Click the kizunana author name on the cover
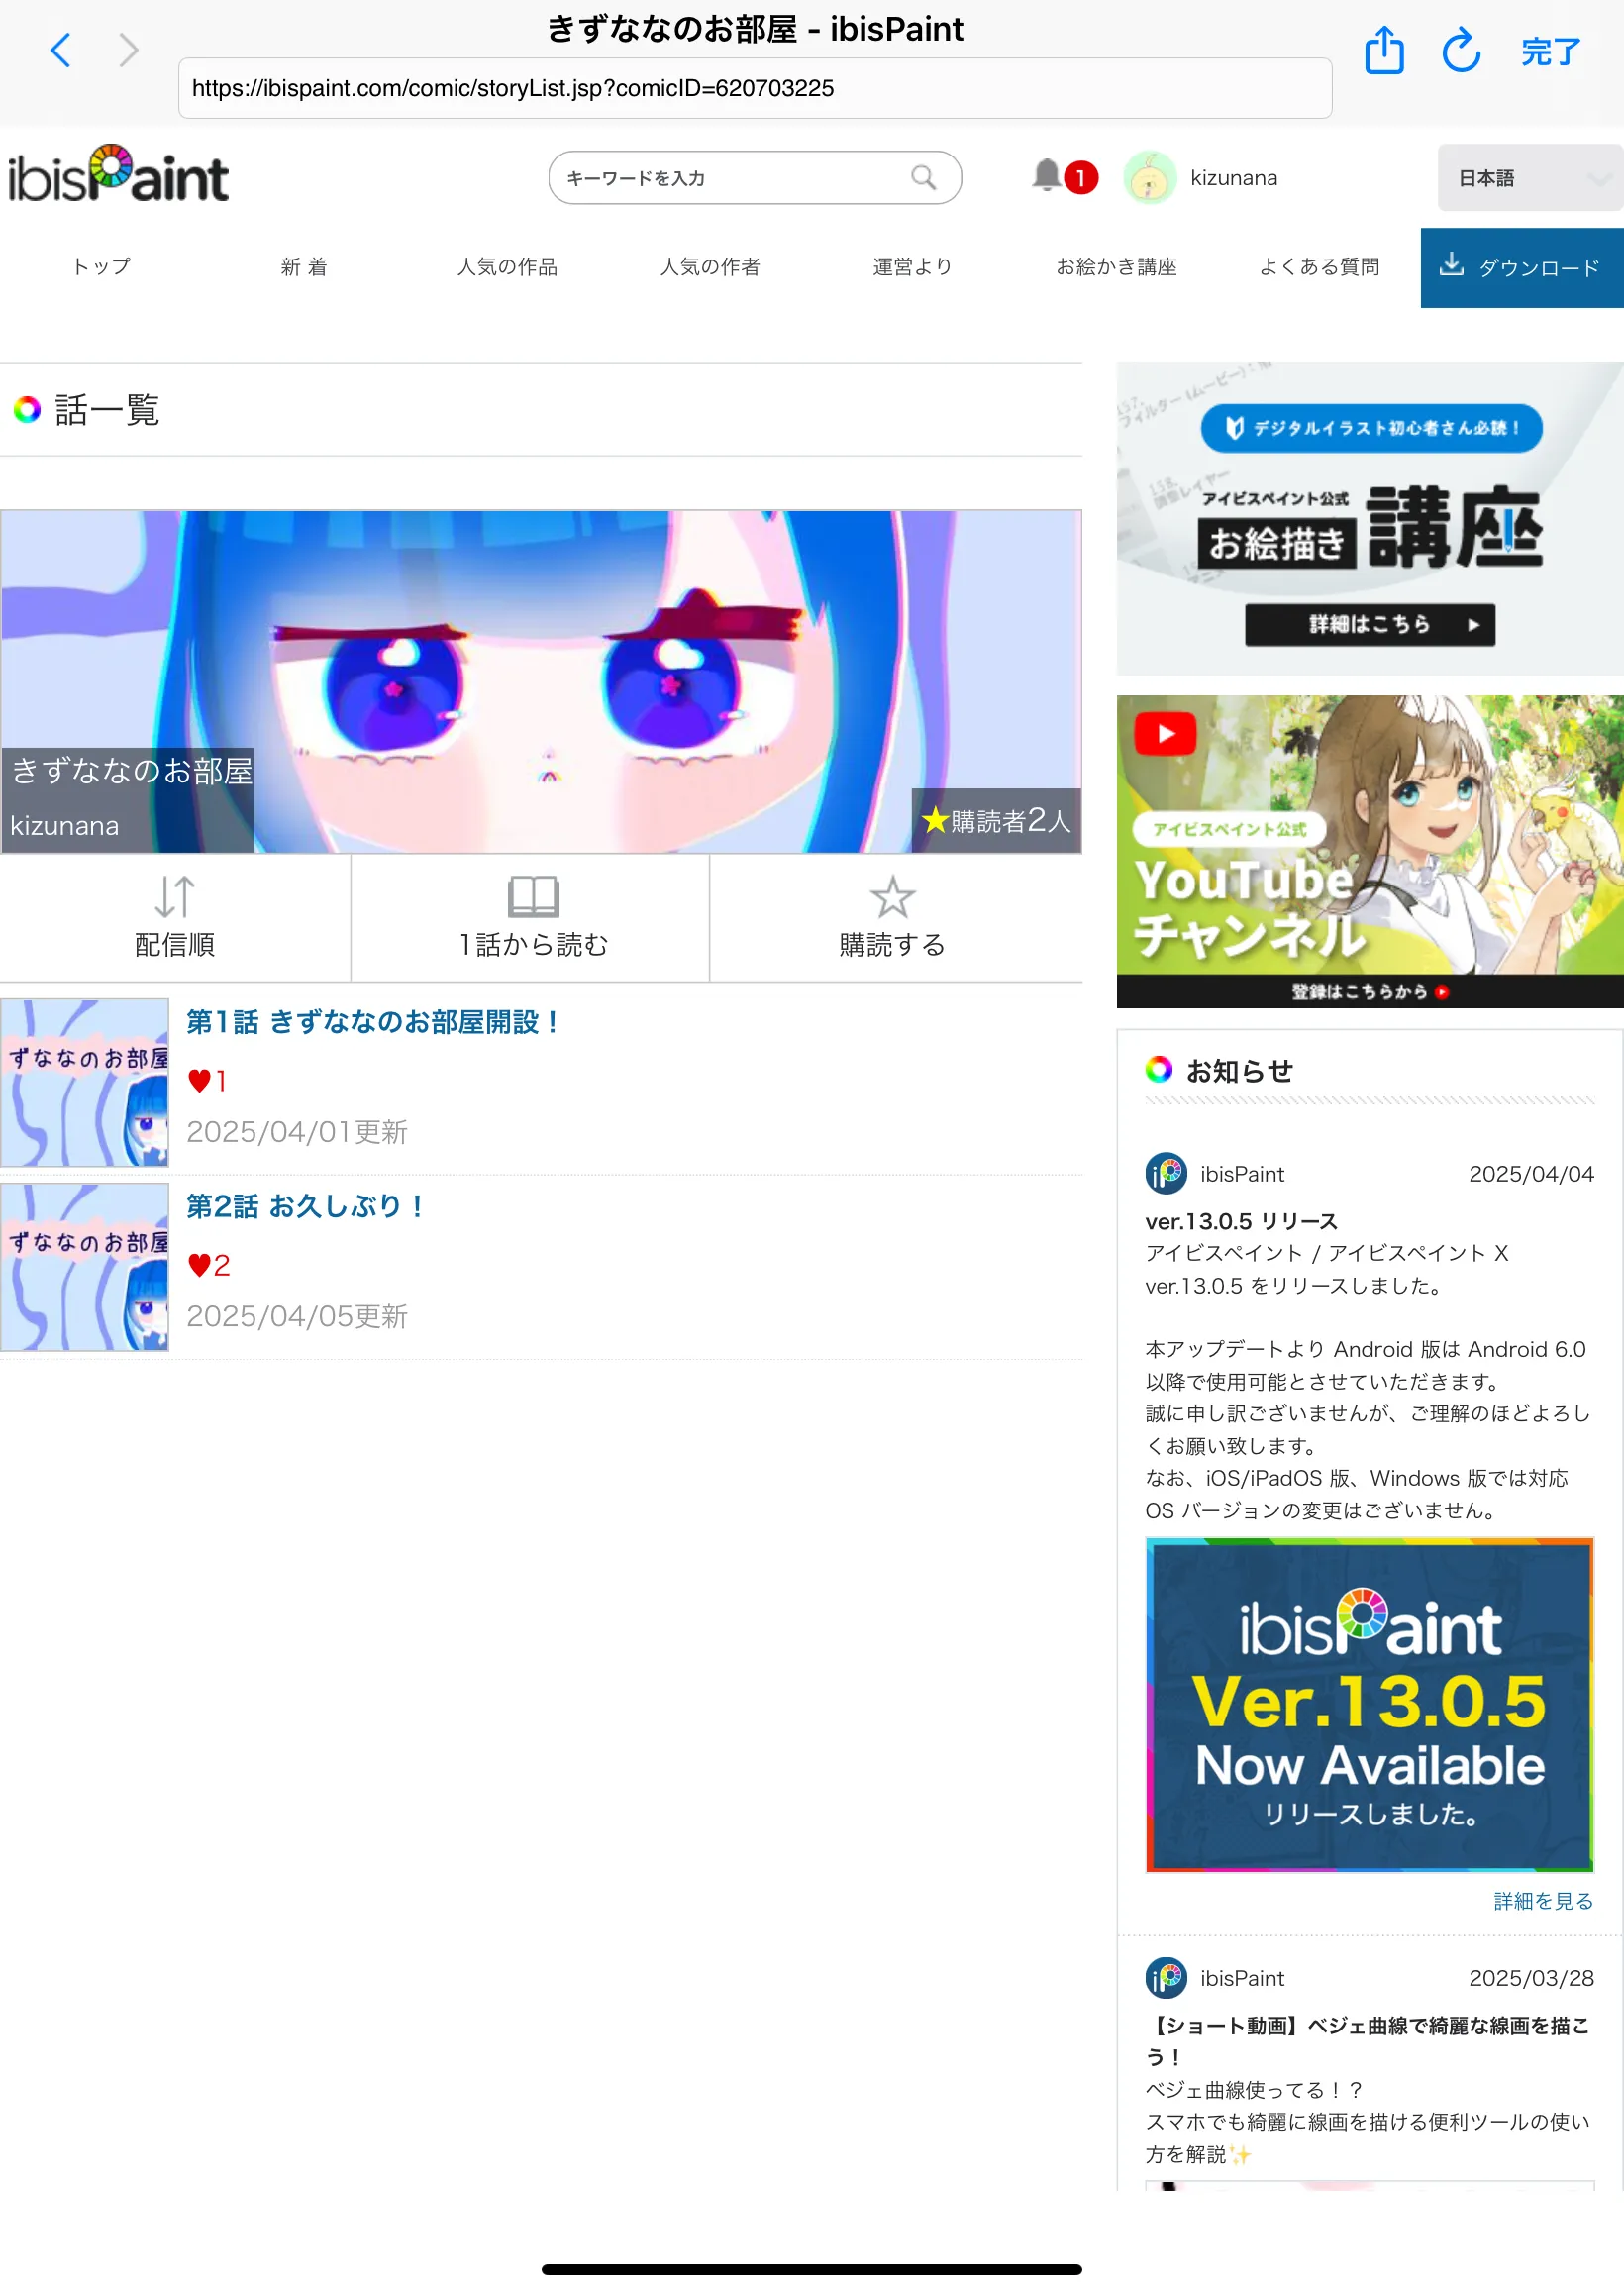This screenshot has width=1624, height=2290. [64, 826]
